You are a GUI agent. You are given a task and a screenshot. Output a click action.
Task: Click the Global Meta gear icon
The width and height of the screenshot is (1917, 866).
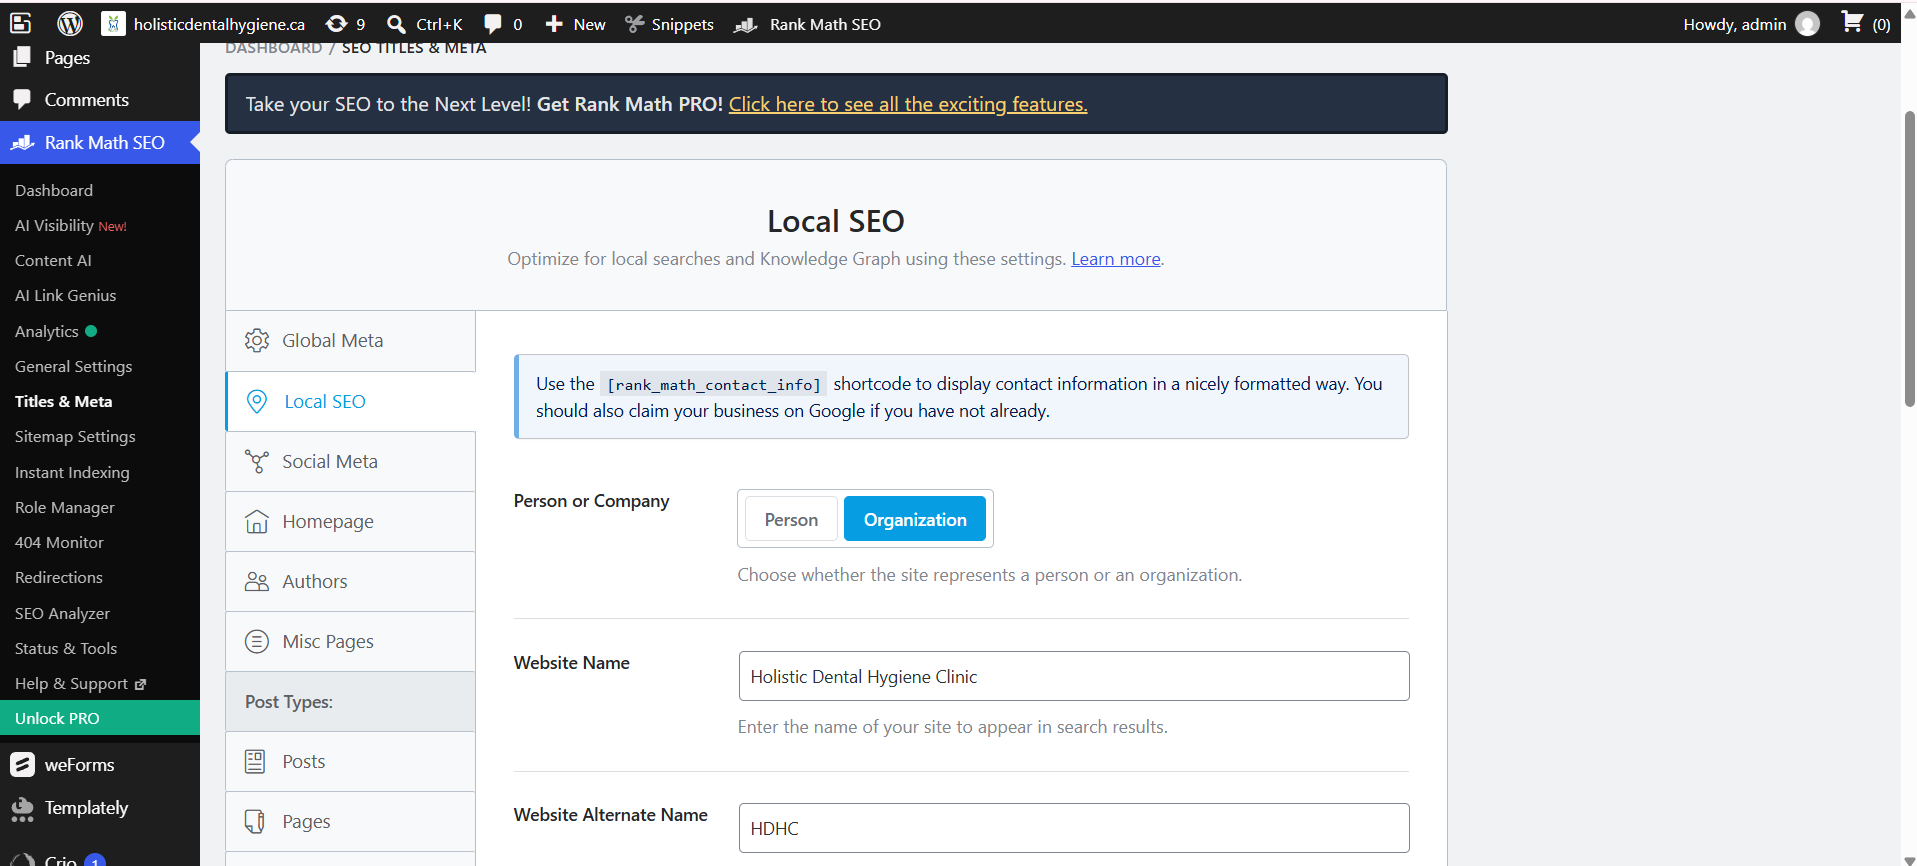(257, 341)
